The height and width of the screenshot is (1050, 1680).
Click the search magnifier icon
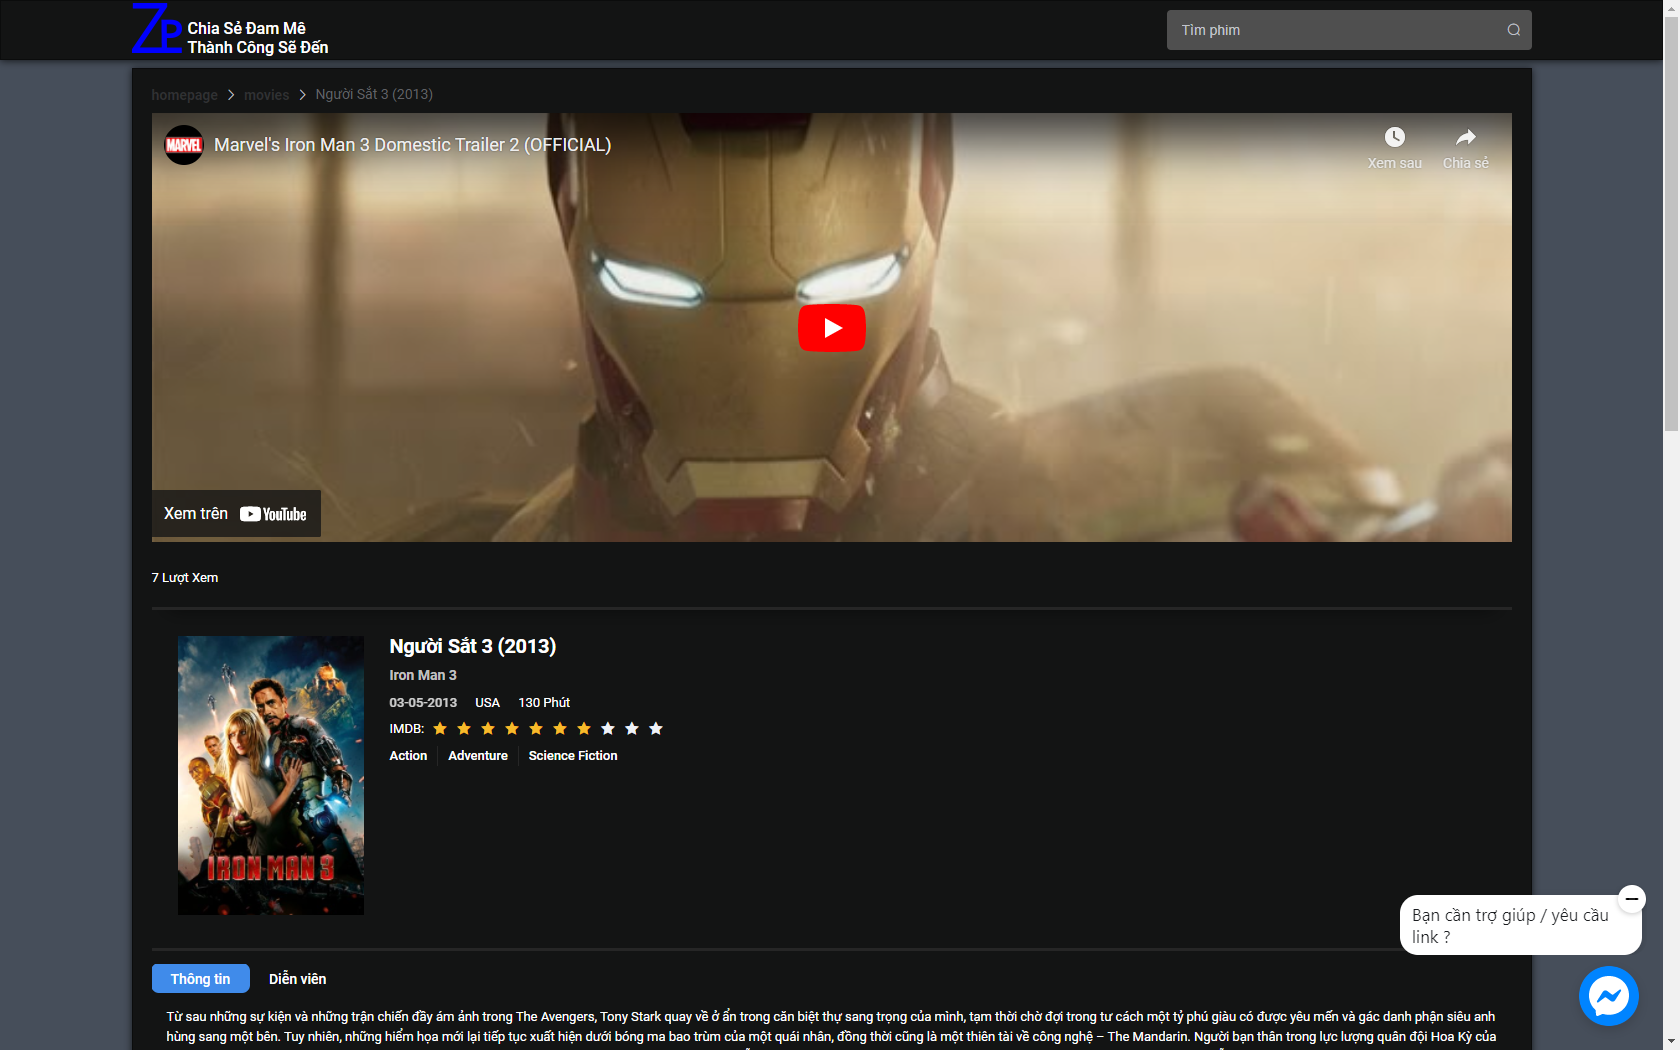point(1514,30)
